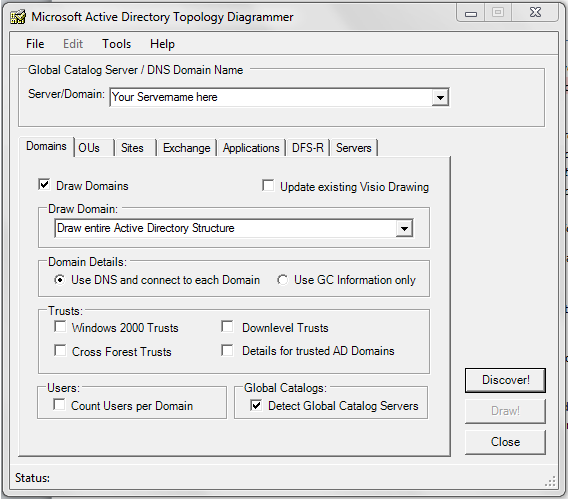The height and width of the screenshot is (499, 571).
Task: Switch to the Exchange tab
Action: point(186,148)
